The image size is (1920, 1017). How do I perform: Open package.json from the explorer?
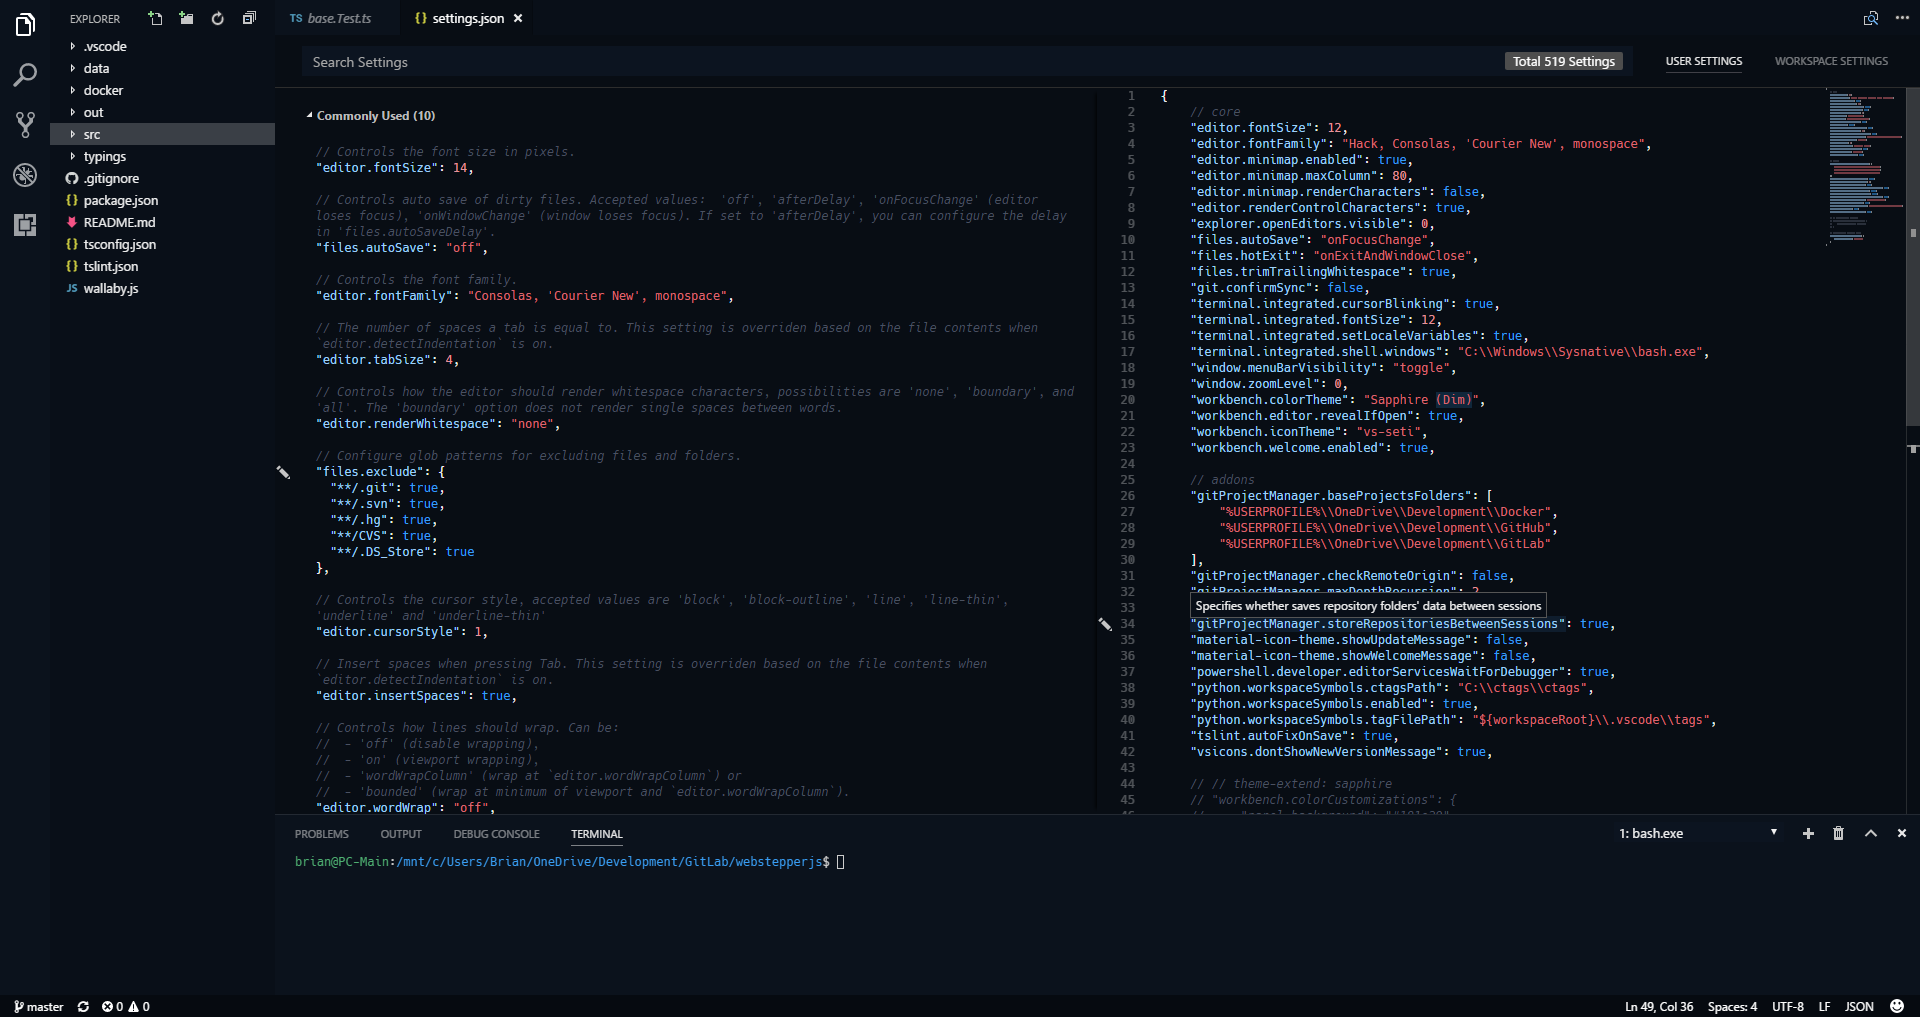point(162,200)
